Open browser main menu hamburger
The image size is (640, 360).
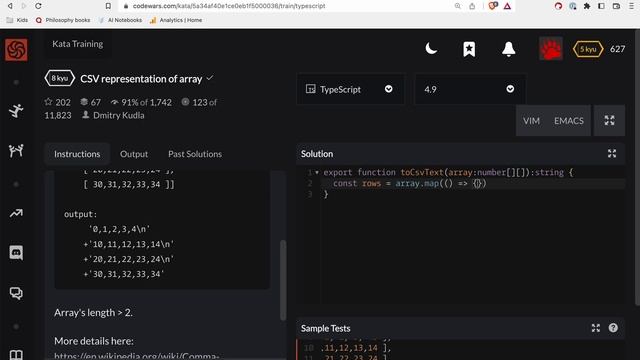point(631,6)
